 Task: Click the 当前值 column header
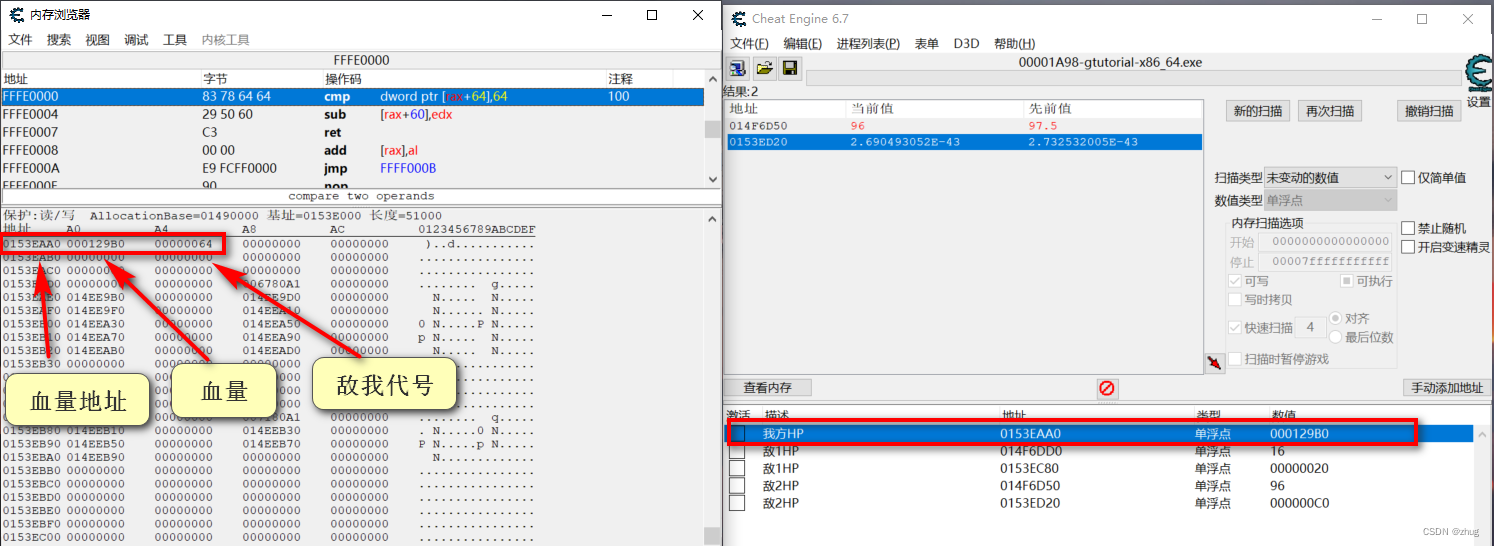[x=935, y=108]
